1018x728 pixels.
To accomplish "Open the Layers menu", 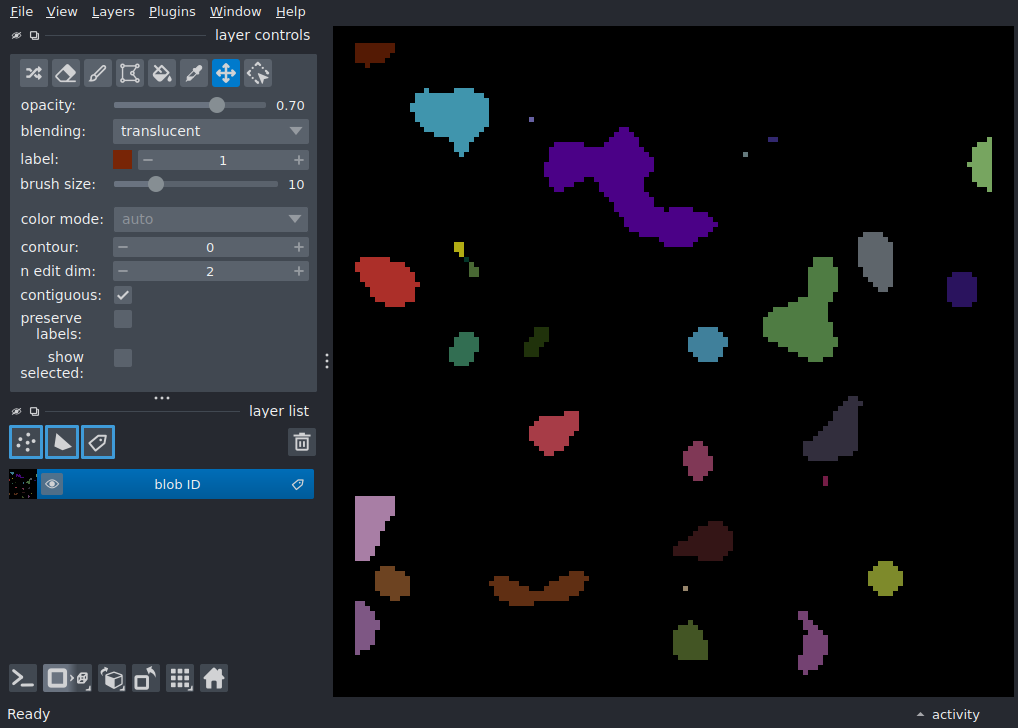I will pos(113,12).
